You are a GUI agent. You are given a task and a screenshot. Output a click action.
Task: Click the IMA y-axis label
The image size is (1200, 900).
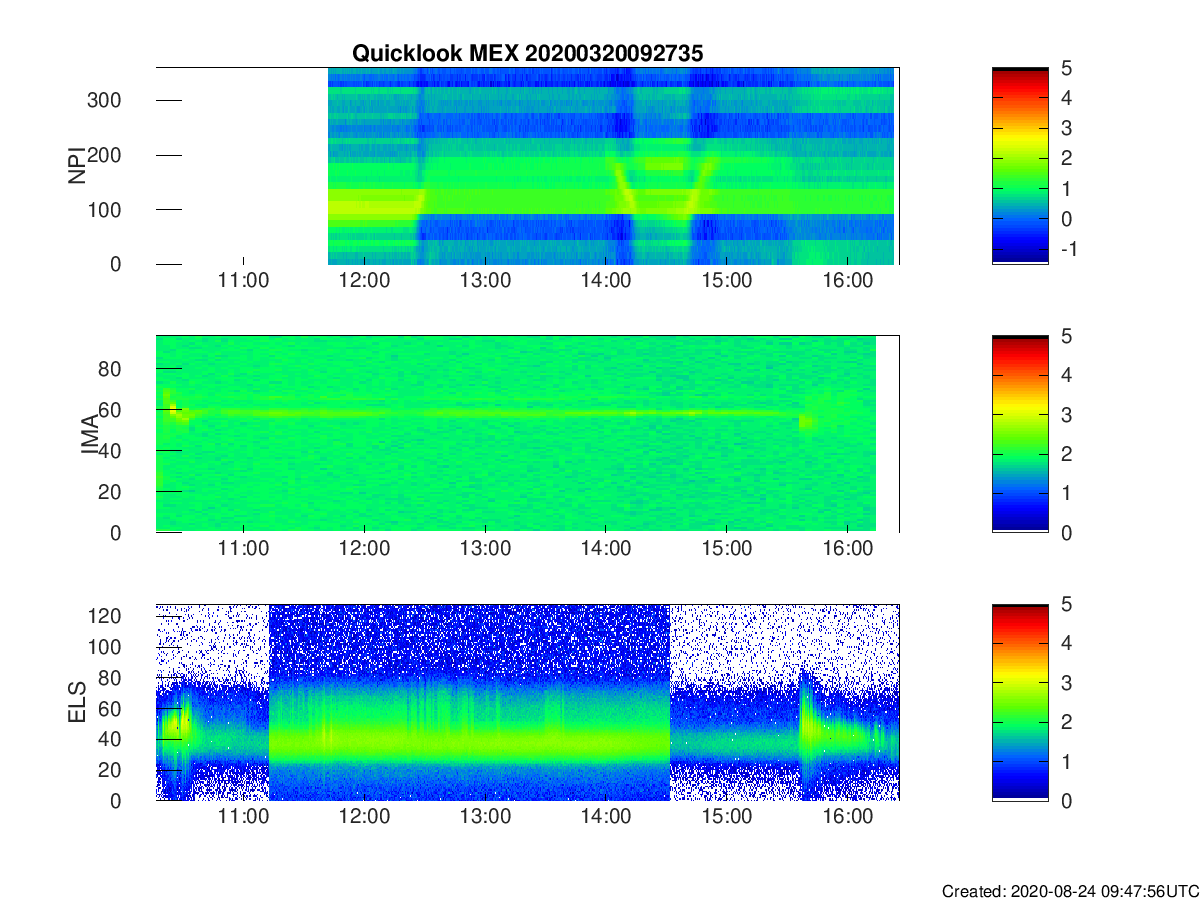pyautogui.click(x=89, y=434)
